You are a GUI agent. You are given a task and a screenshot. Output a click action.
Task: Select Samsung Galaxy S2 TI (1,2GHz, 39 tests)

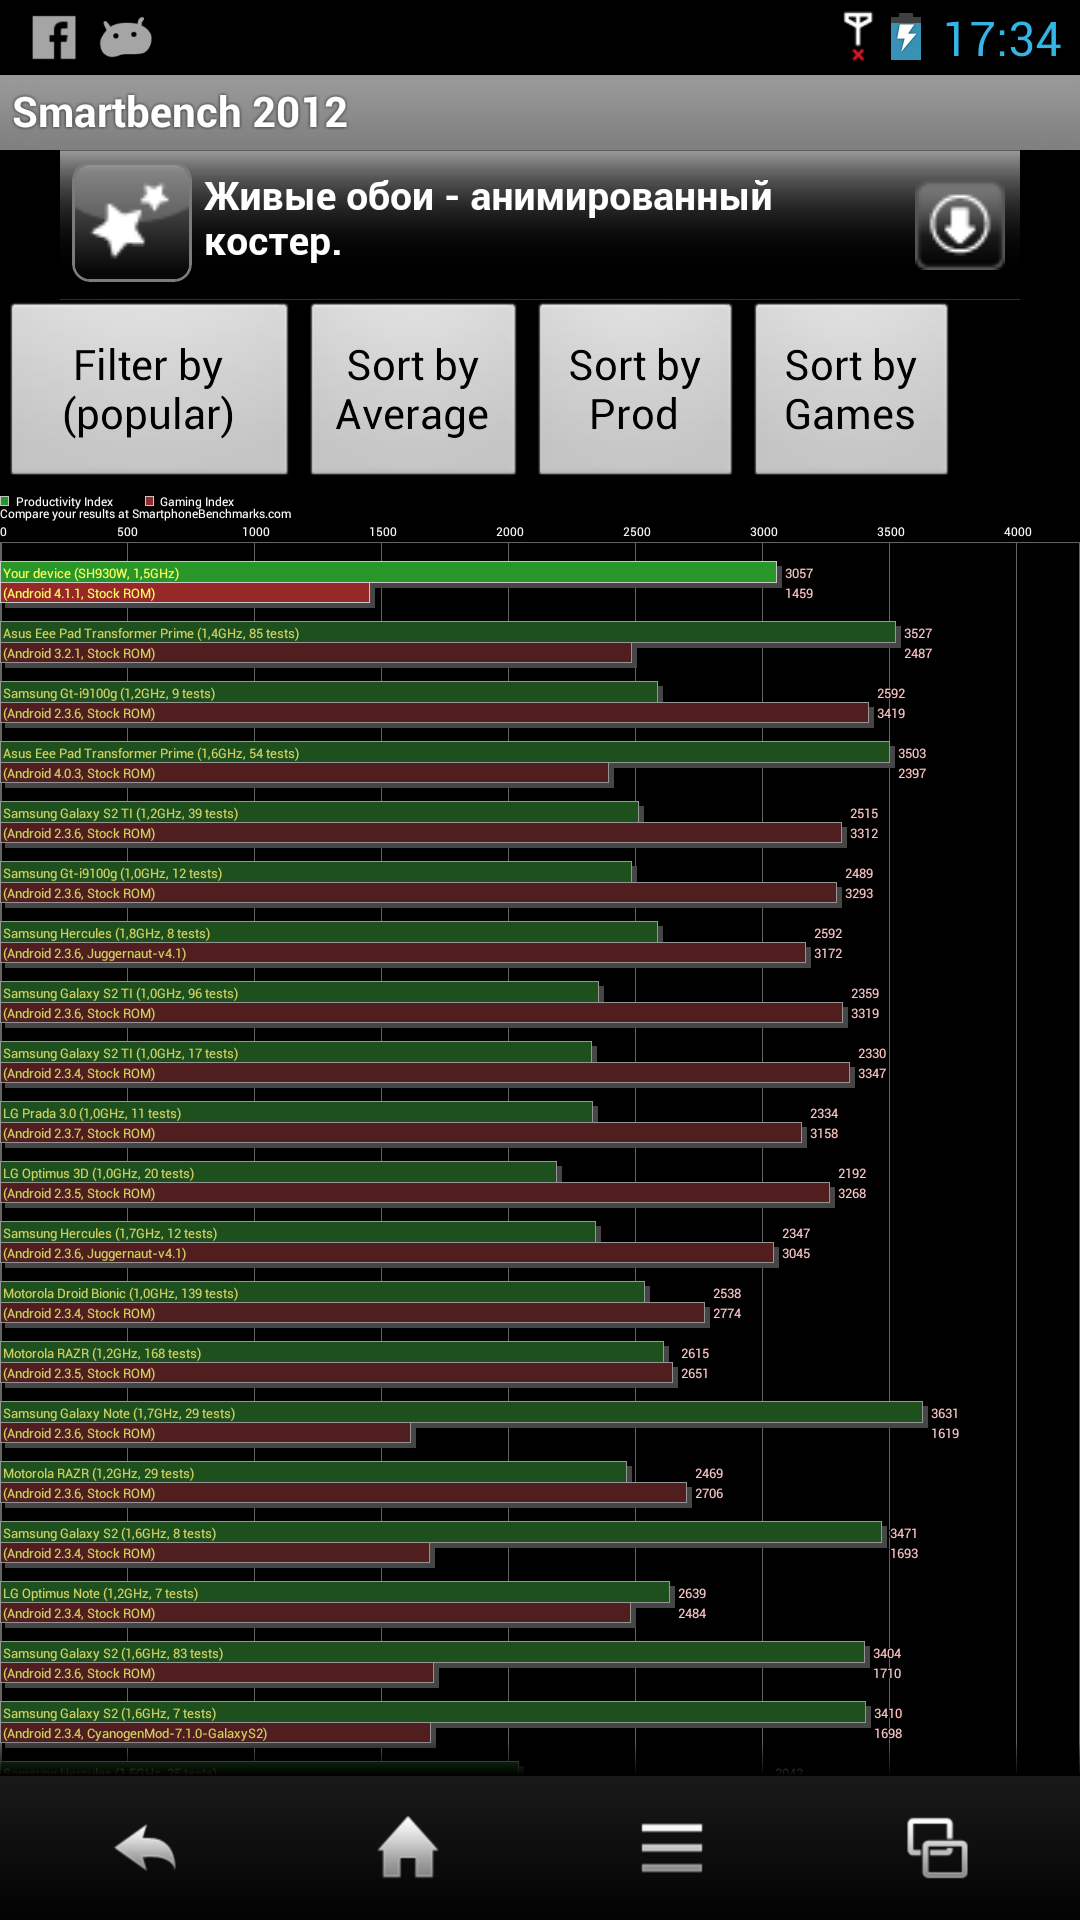click(421, 823)
